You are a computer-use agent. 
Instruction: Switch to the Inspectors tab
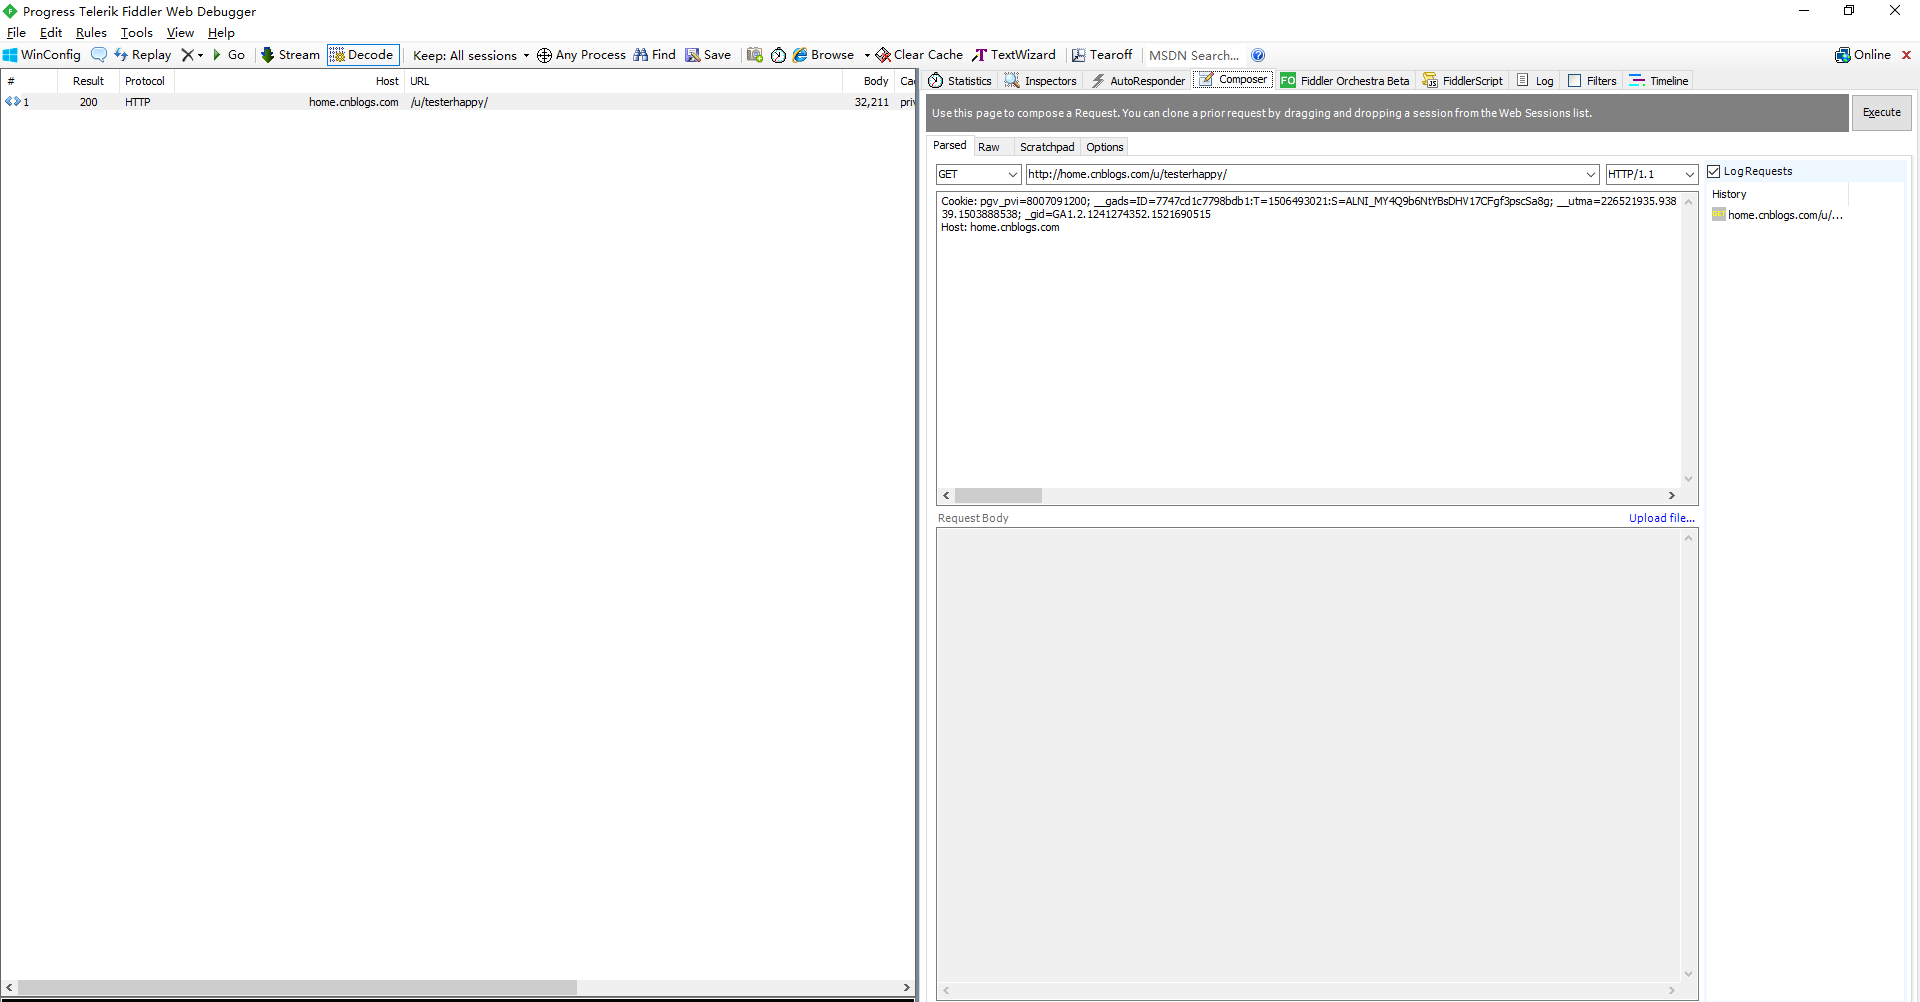point(1041,81)
